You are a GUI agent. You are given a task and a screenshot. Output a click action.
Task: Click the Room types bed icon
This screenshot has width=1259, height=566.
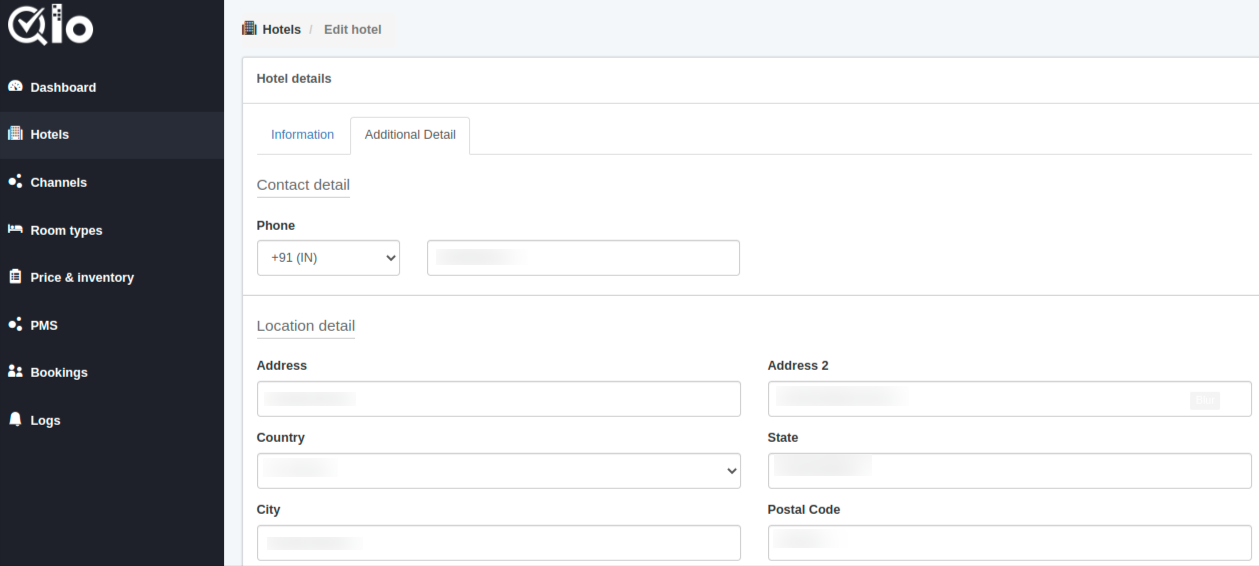15,230
